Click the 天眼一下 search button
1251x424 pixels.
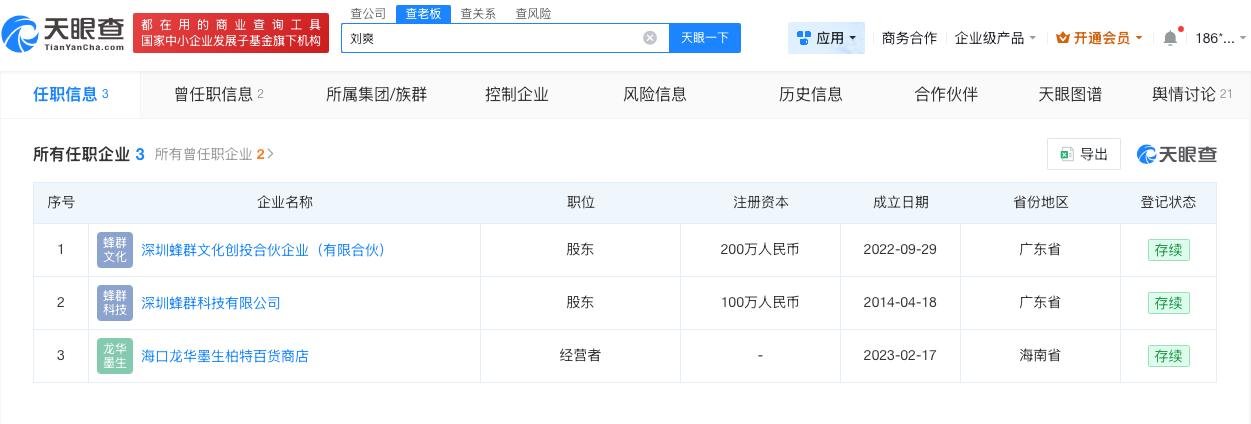tap(705, 38)
